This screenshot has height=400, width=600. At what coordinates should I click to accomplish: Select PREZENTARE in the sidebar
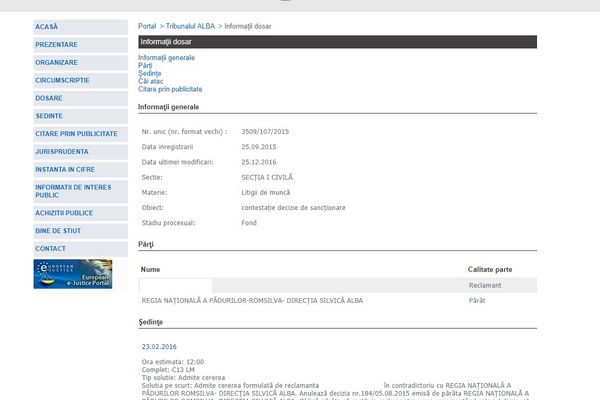pos(57,44)
